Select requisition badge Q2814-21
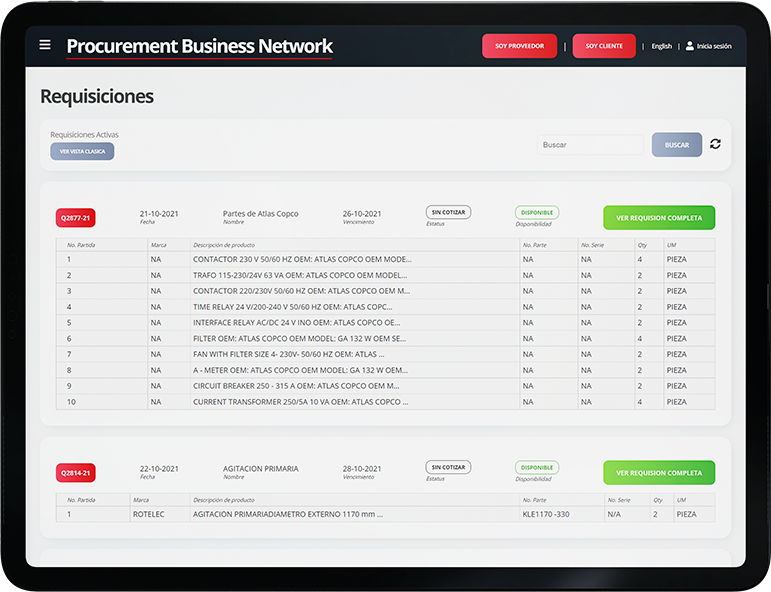Viewport: 771px width, 592px height. click(75, 472)
